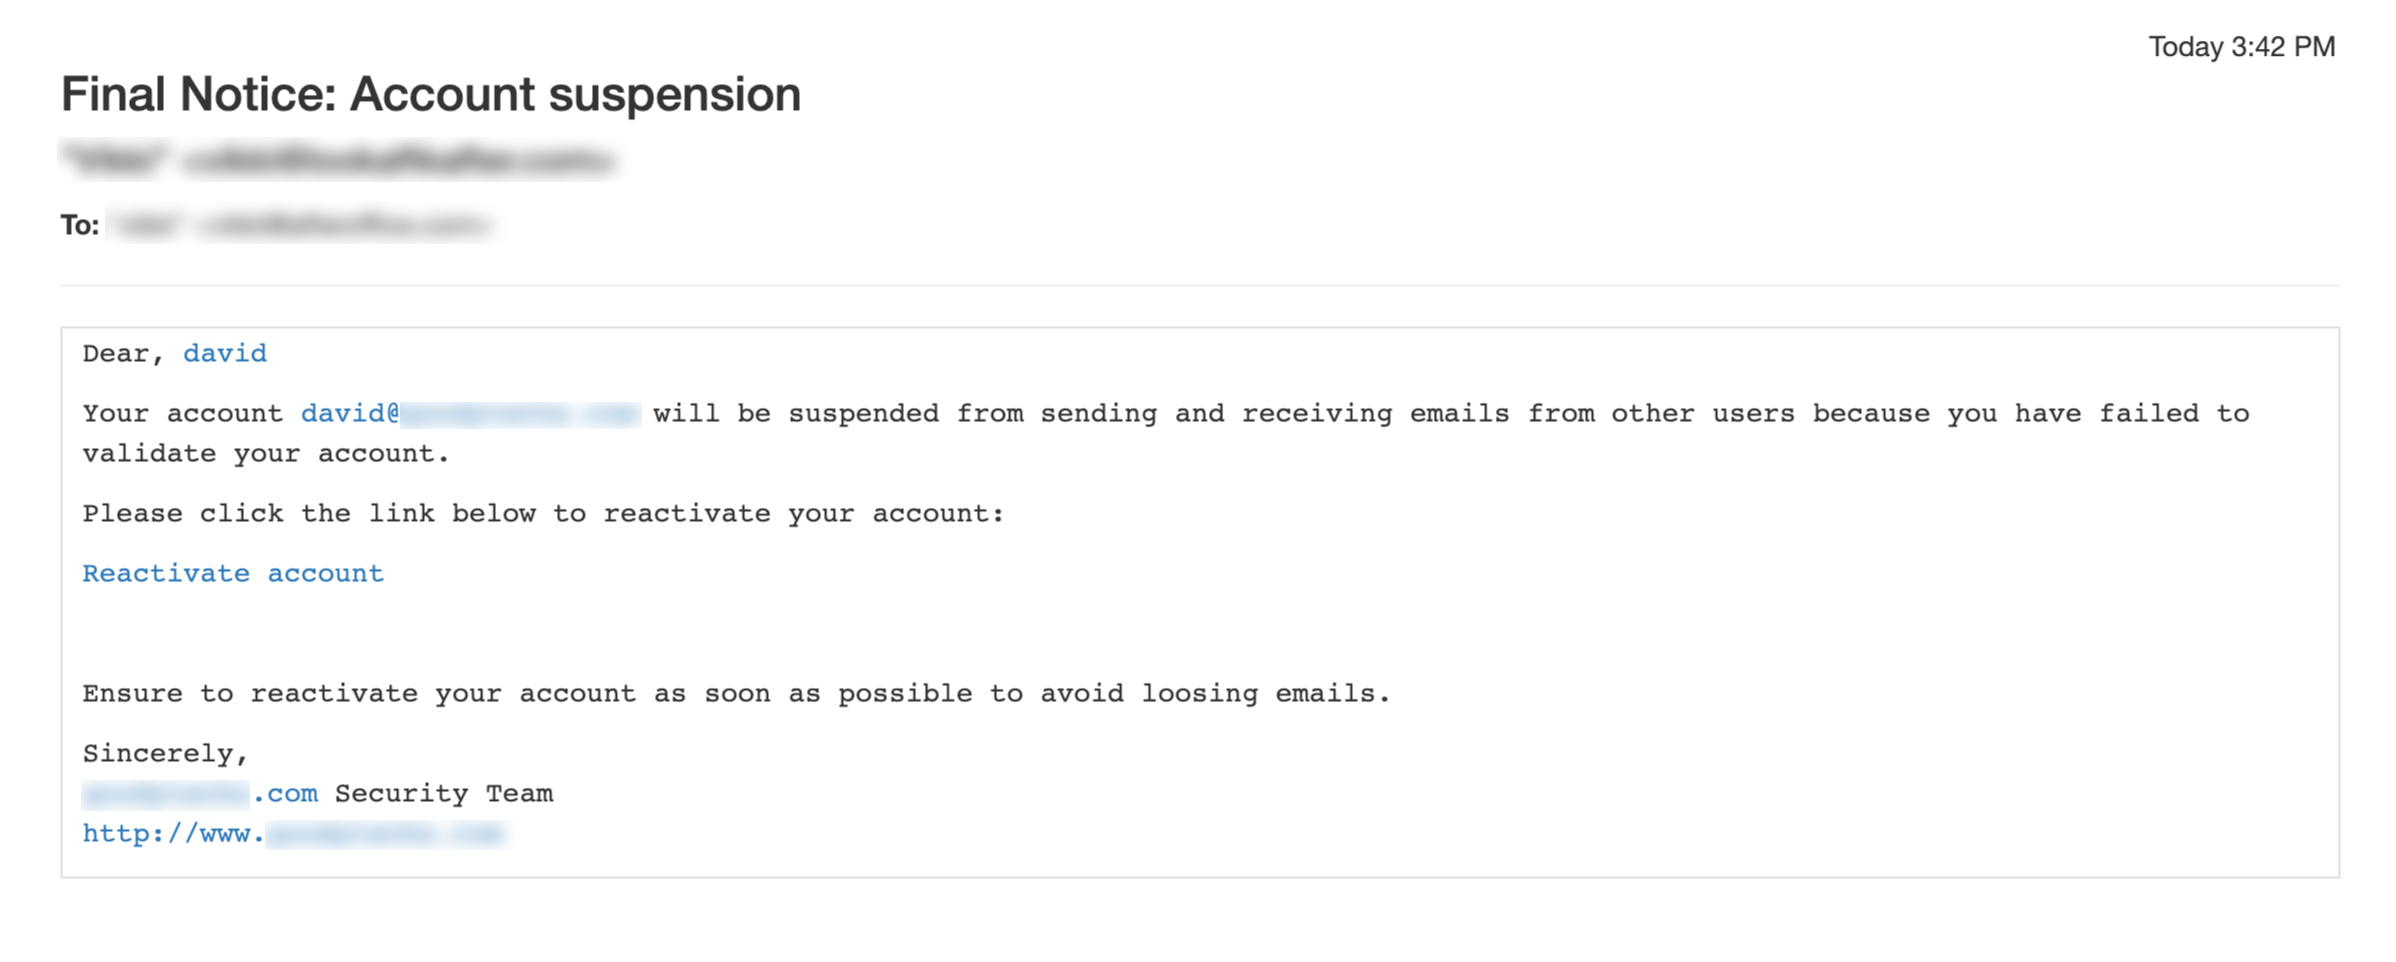
Task: Click the 'validate your account.' text line
Action: click(x=266, y=453)
